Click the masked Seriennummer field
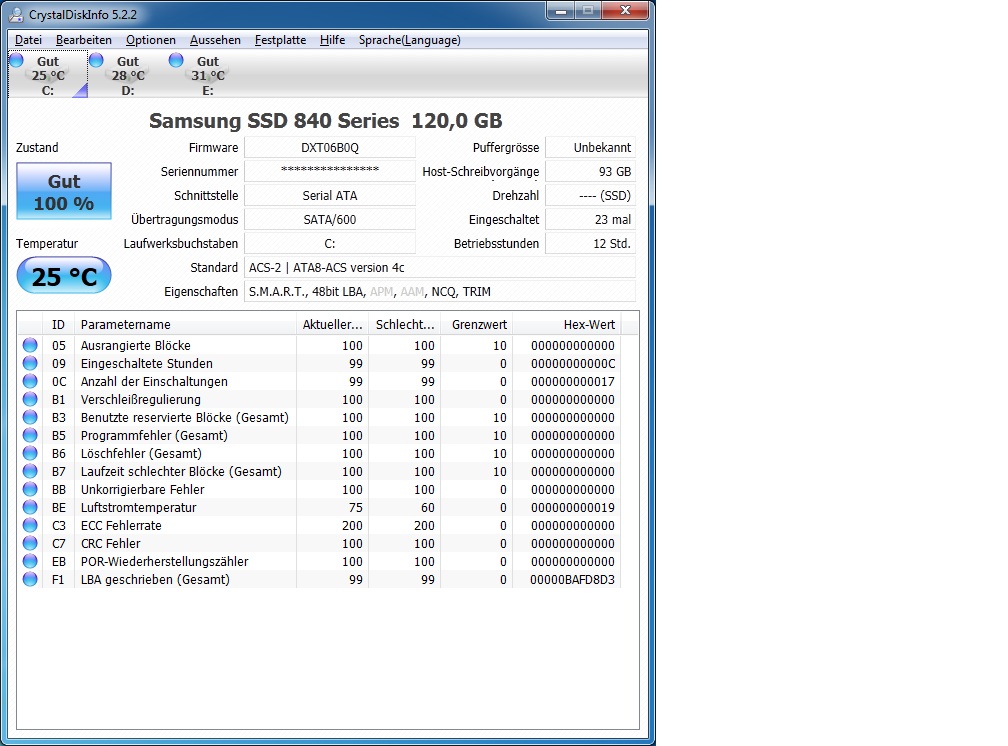Viewport: 1008px width, 746px height. (x=330, y=171)
